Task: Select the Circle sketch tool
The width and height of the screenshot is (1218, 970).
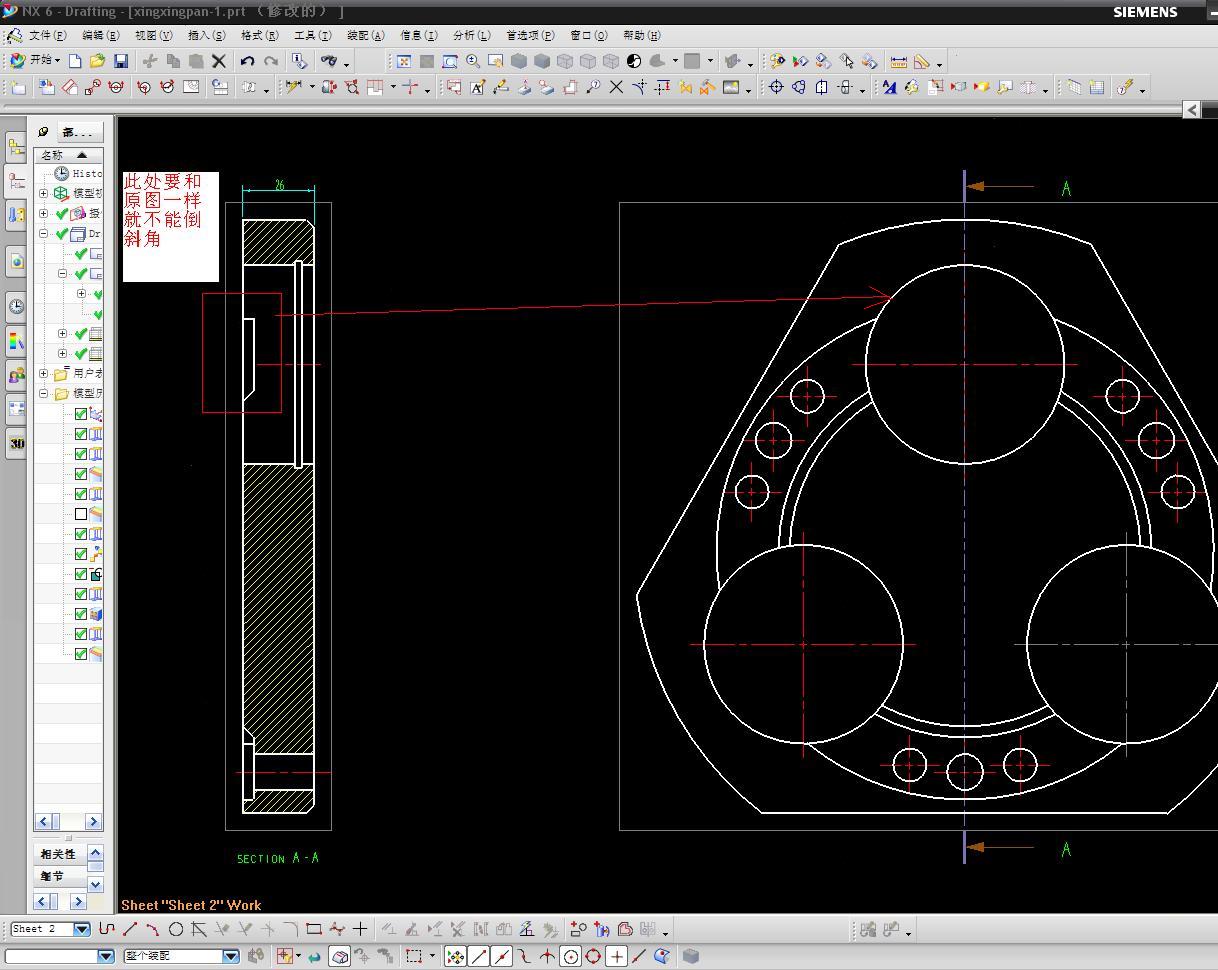Action: click(176, 929)
